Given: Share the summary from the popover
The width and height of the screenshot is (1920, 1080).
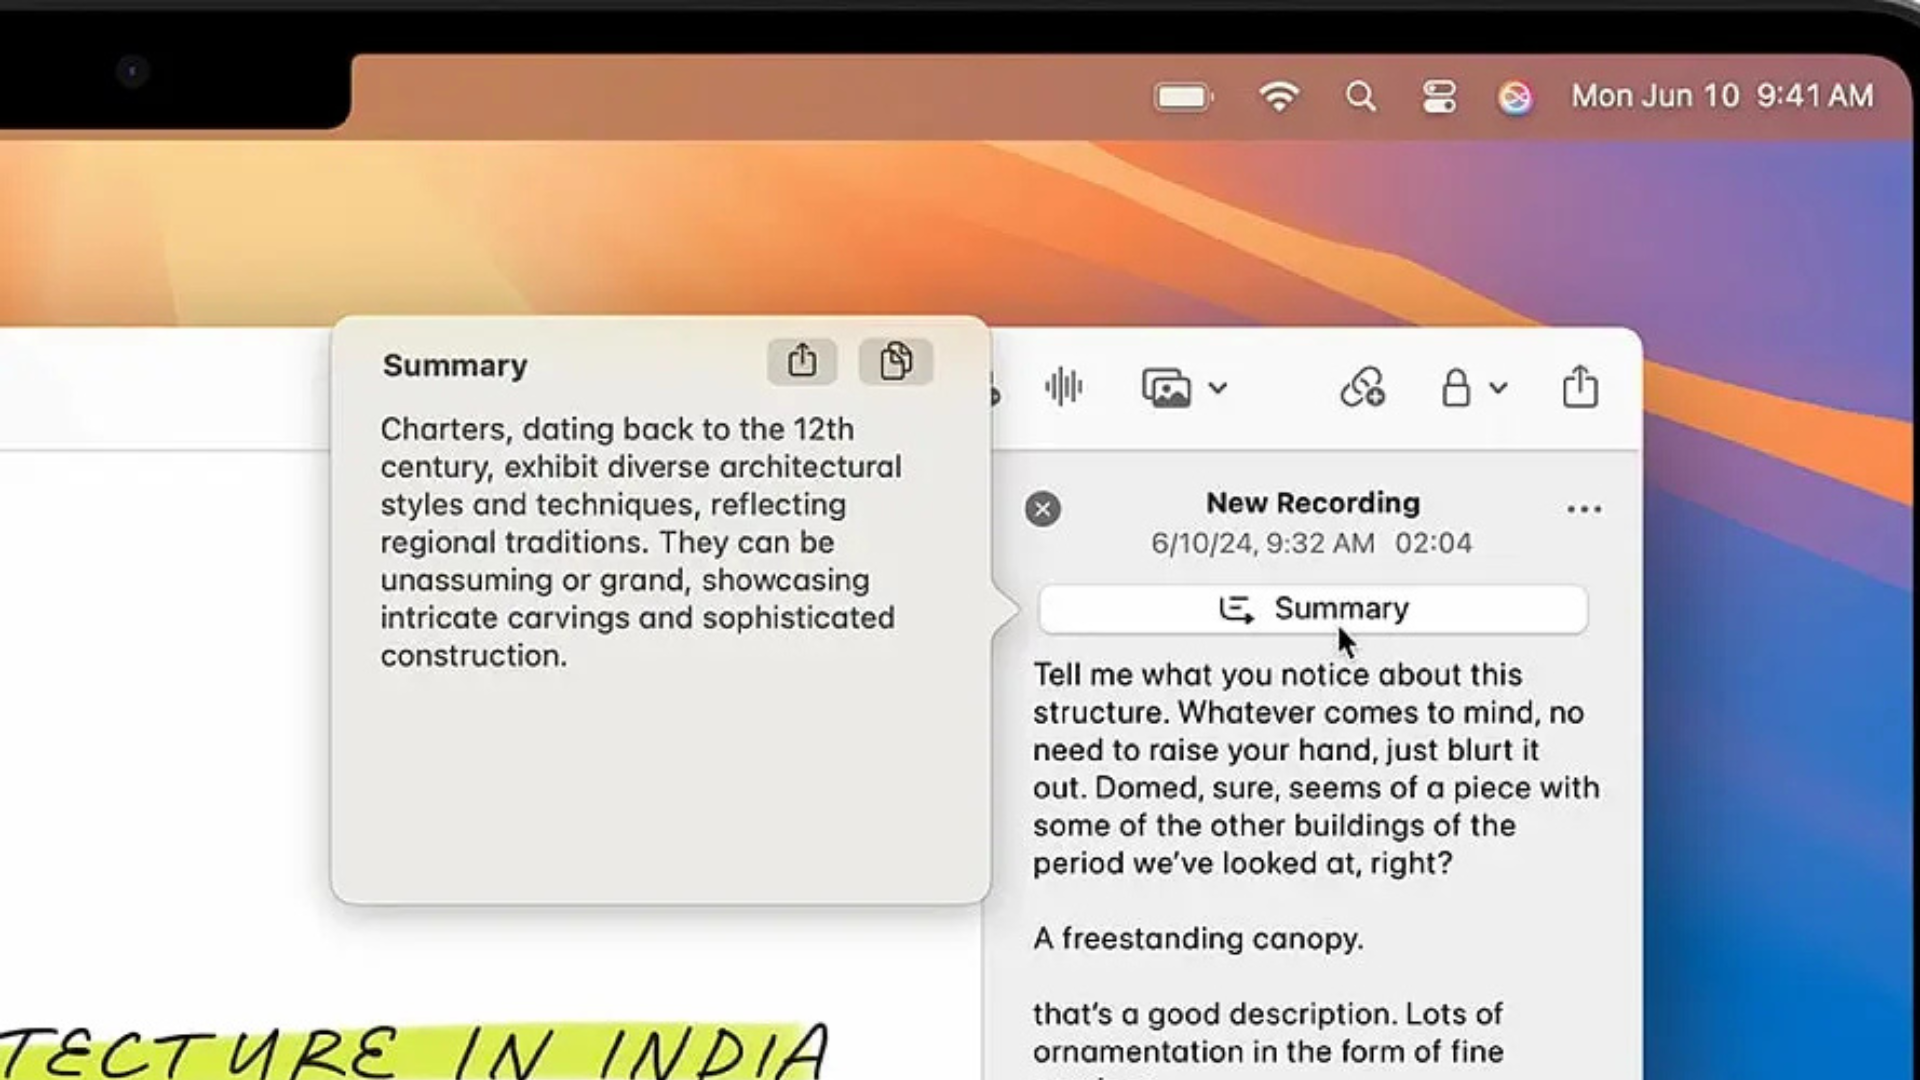Looking at the screenshot, I should tap(801, 361).
